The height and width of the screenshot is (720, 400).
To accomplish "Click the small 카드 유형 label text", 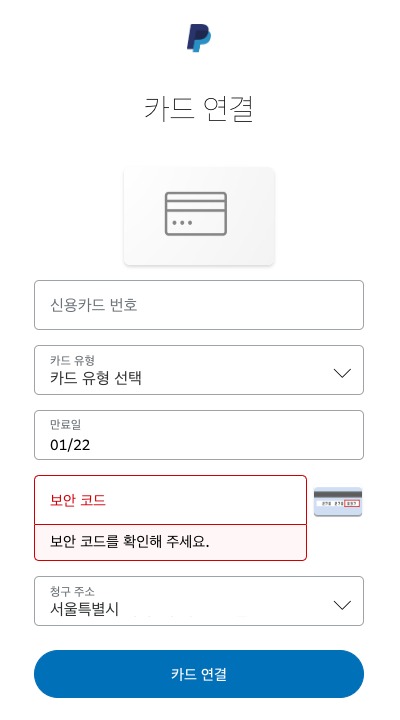I will [x=72, y=360].
